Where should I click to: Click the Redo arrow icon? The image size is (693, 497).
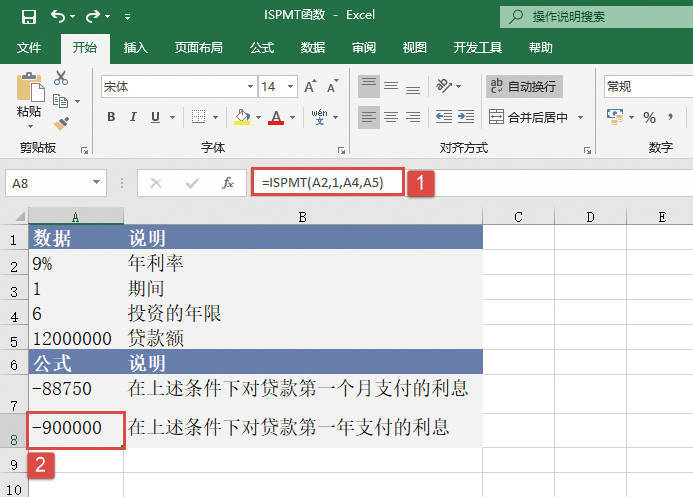93,16
